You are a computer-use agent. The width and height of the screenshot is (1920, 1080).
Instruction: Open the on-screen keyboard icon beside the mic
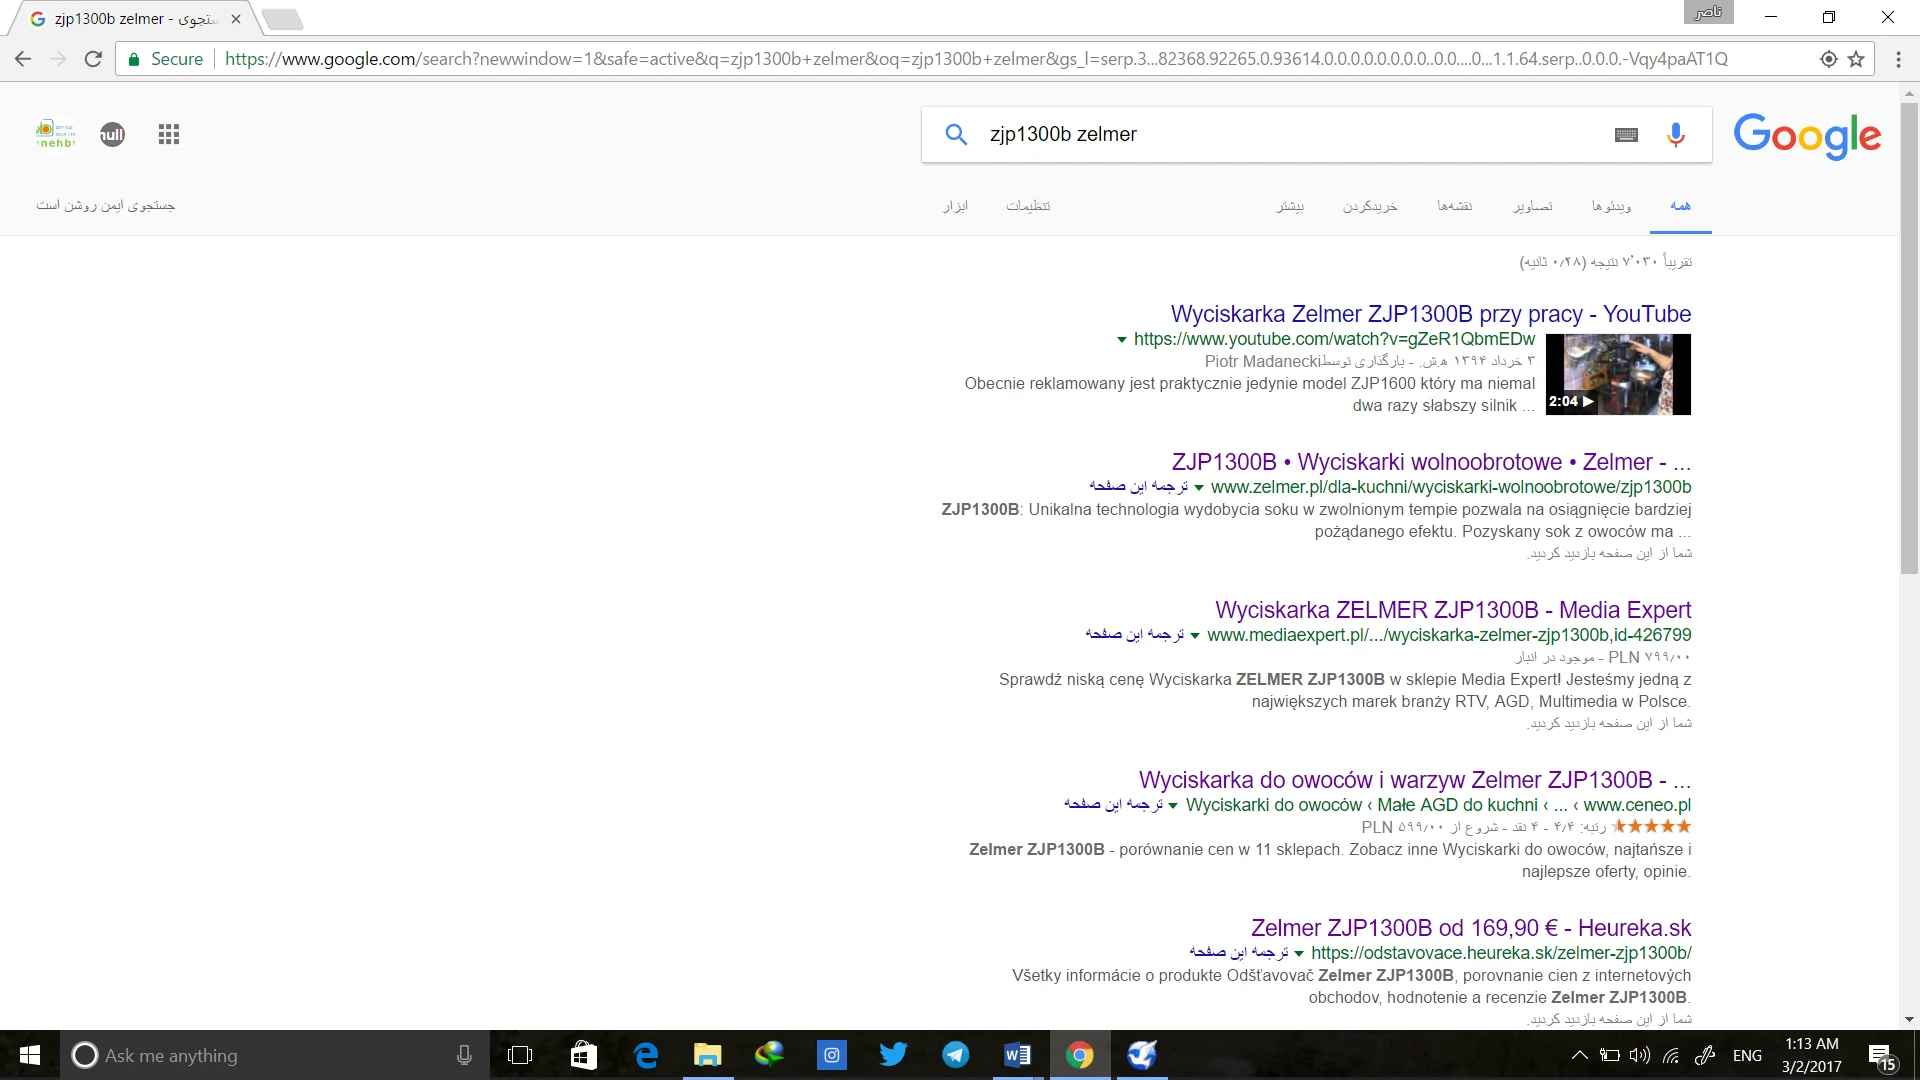1625,134
